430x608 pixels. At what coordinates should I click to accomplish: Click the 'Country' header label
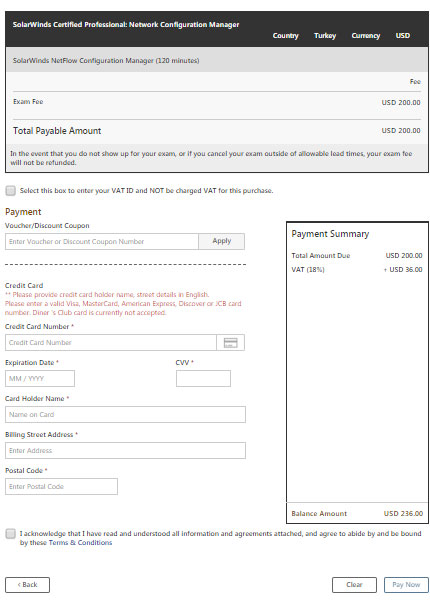click(x=285, y=36)
